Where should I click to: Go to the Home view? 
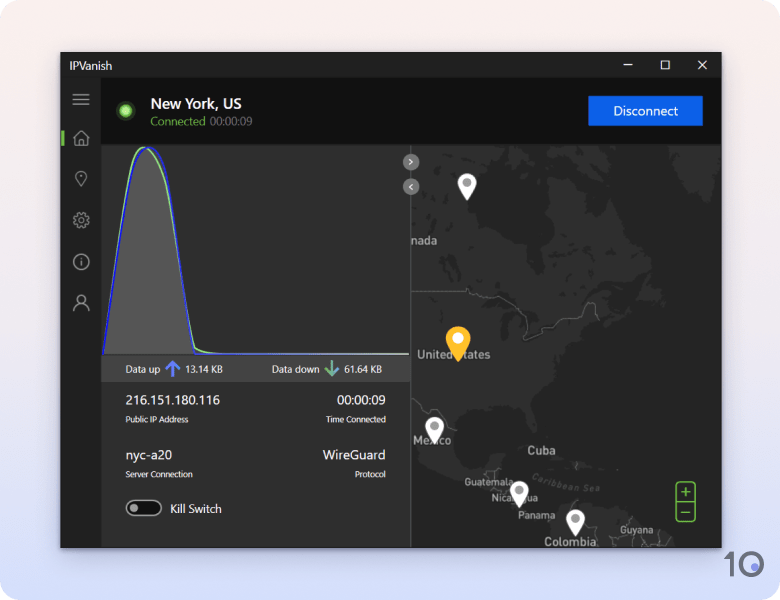tap(81, 138)
